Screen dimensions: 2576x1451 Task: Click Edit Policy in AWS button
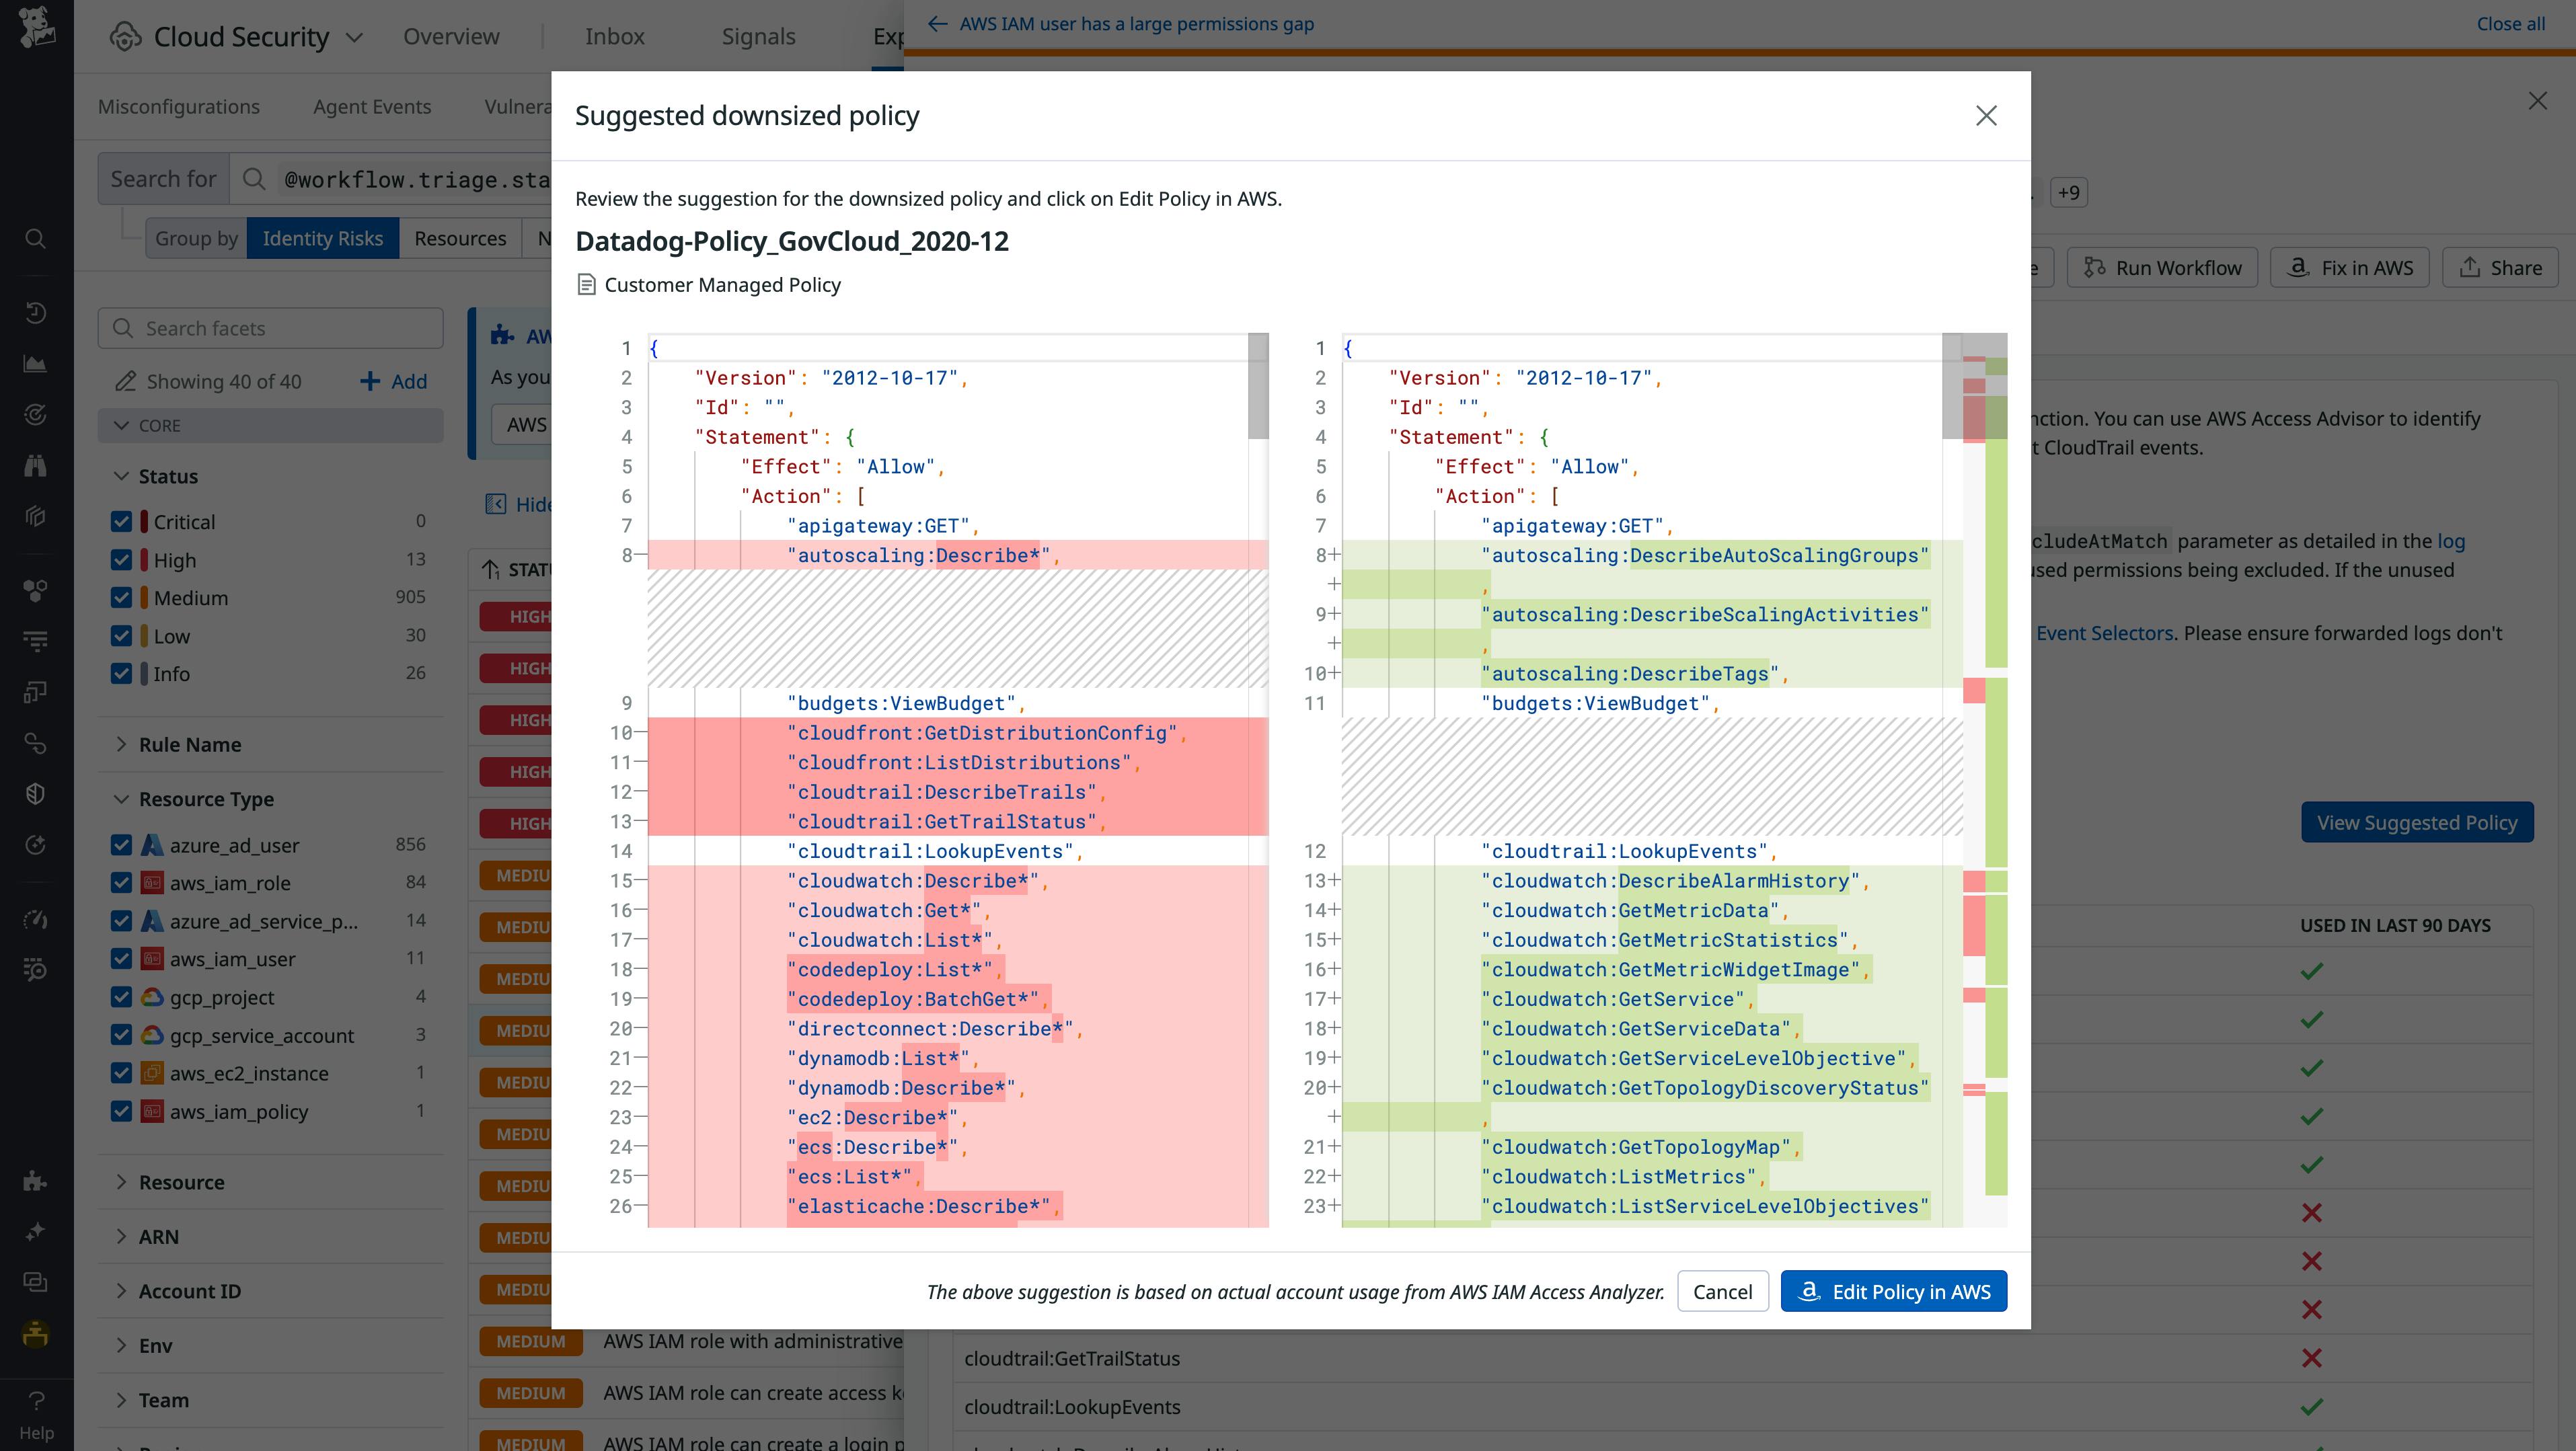[x=1893, y=1291]
